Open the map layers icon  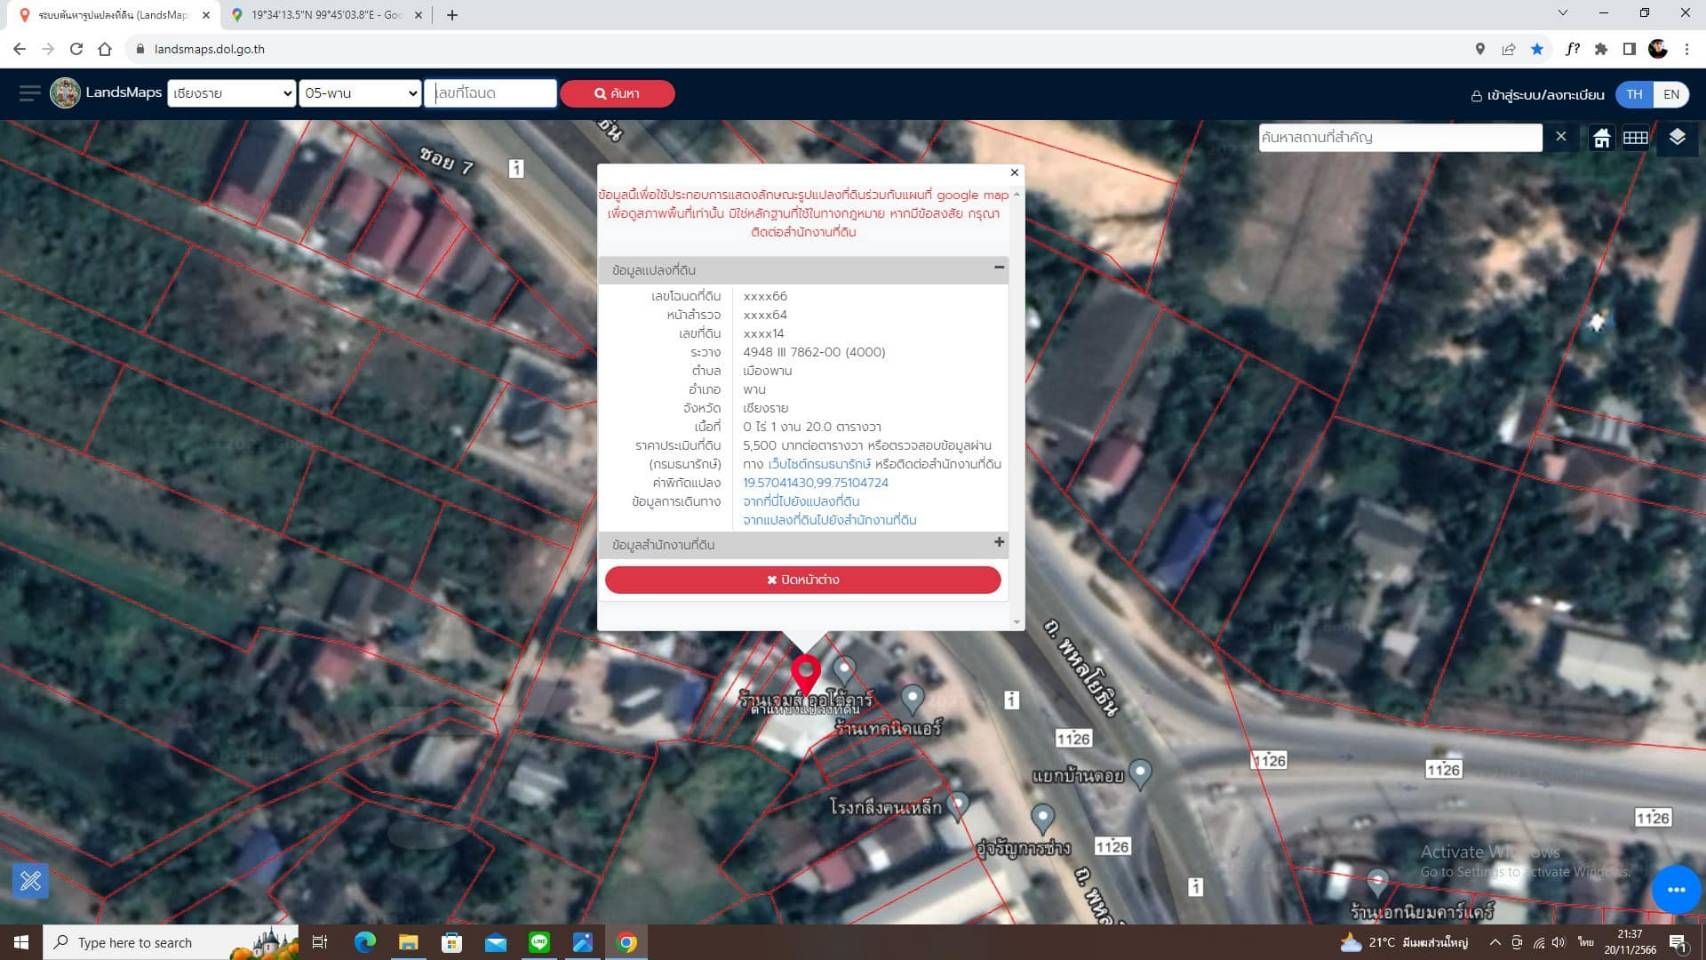point(1677,137)
